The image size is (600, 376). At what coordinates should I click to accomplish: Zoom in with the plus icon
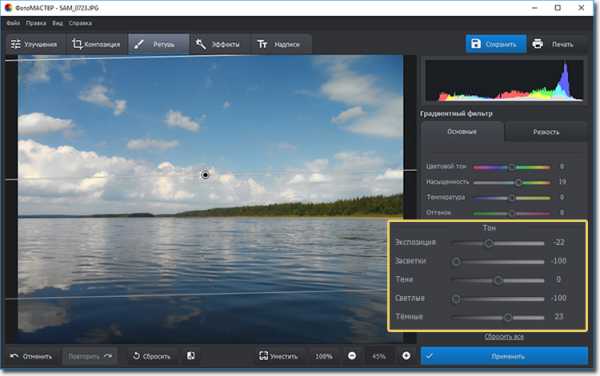click(x=406, y=356)
